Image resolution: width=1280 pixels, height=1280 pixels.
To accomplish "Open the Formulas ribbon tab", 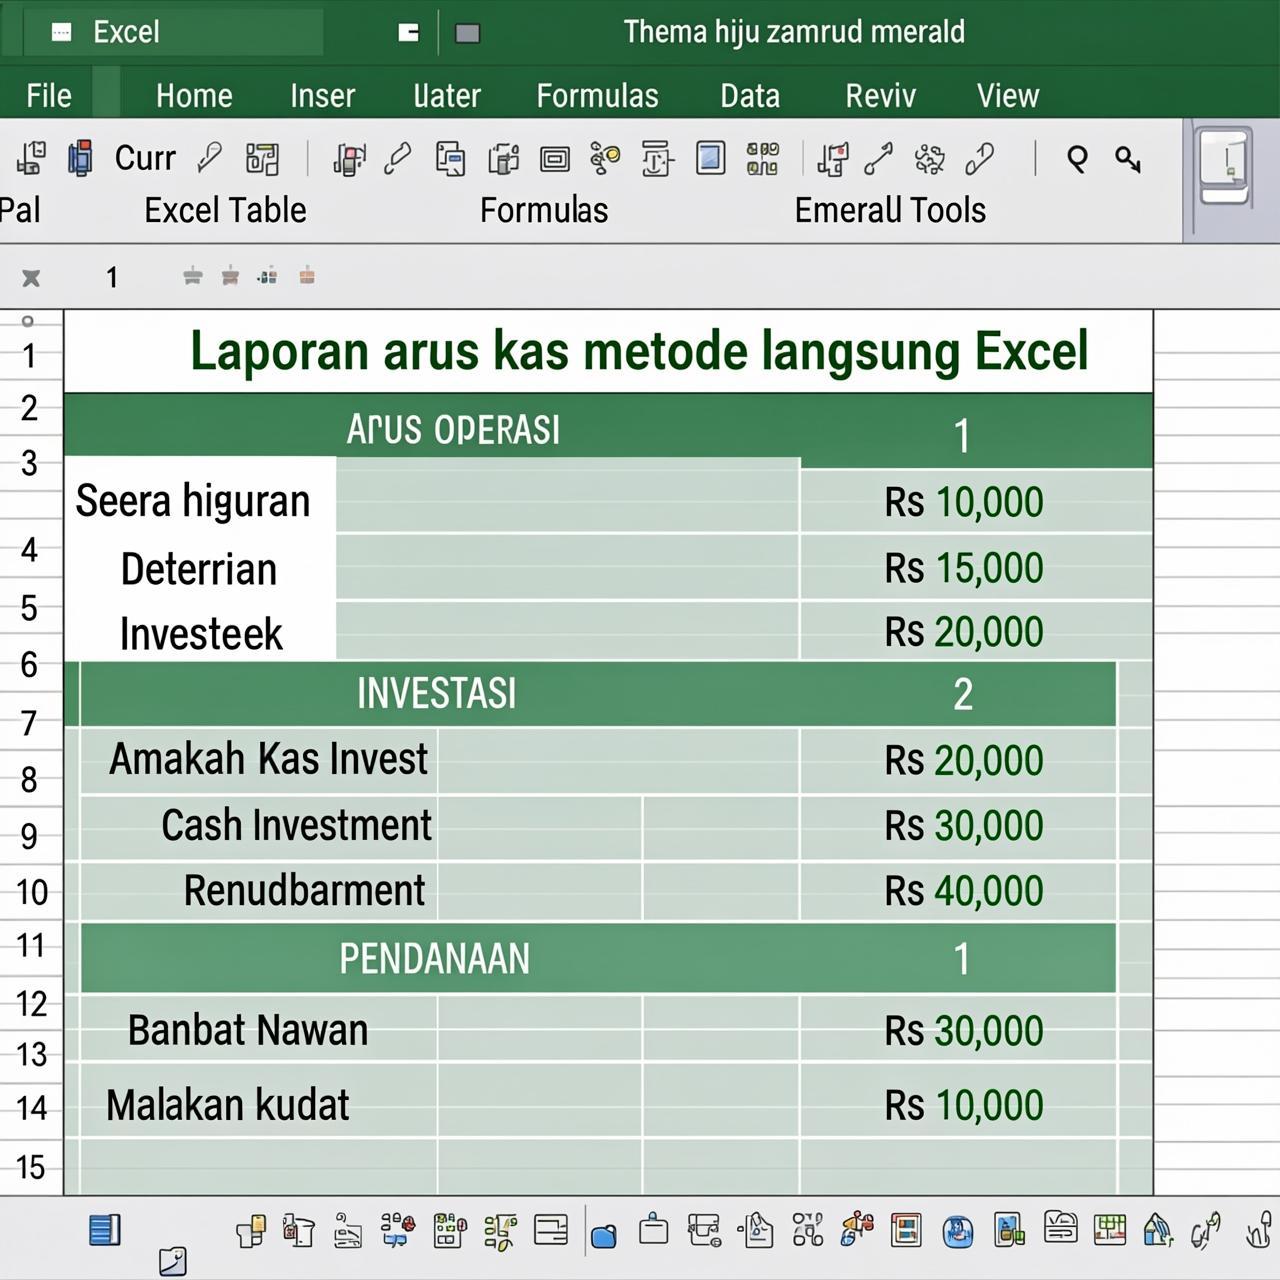I will (597, 96).
